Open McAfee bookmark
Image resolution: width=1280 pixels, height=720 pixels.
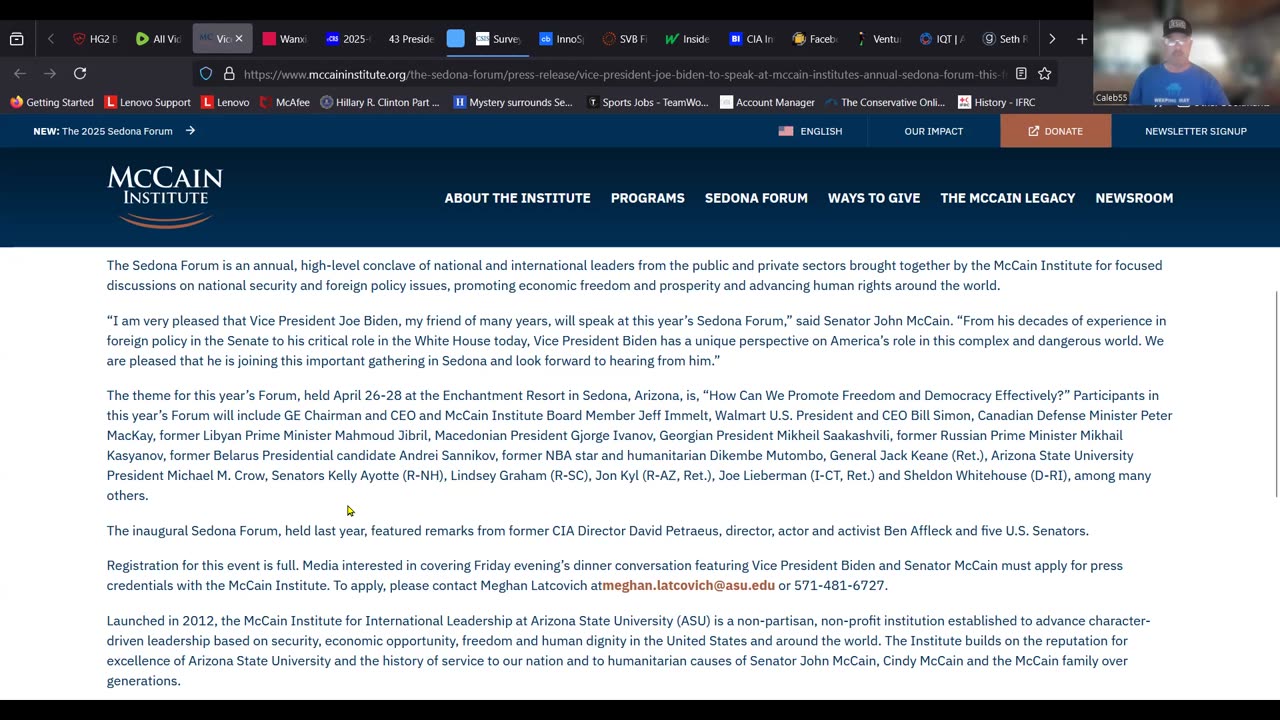tap(285, 102)
